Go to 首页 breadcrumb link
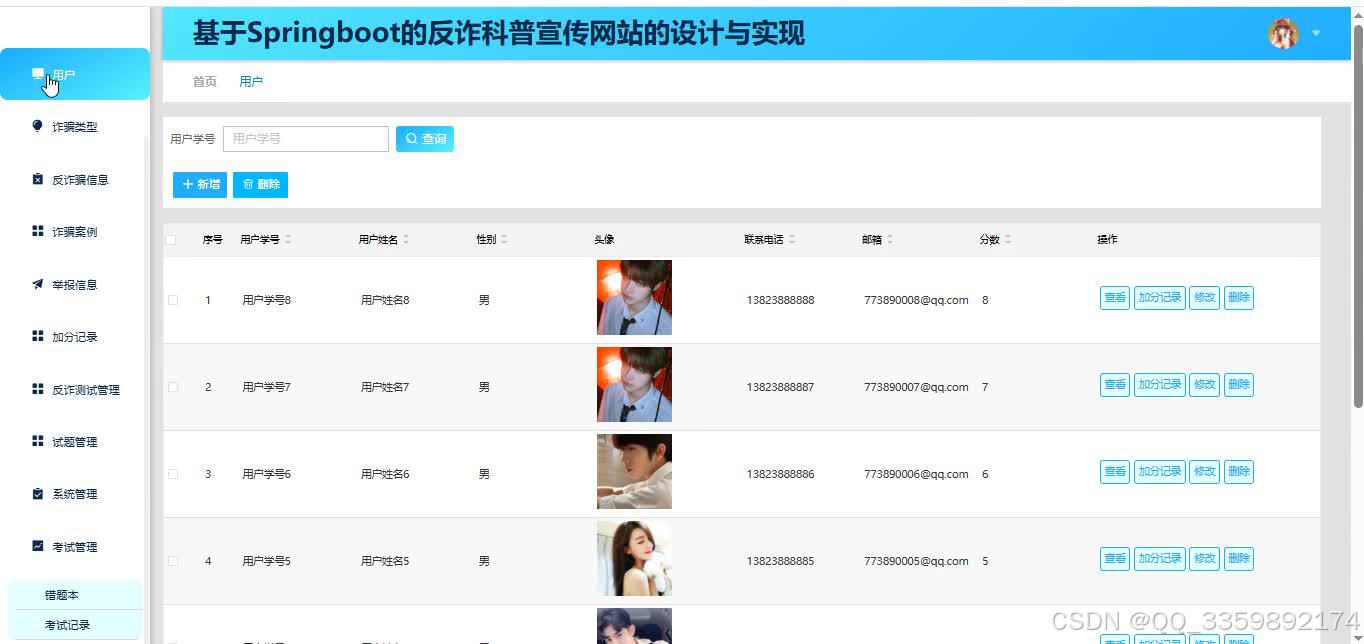 point(205,82)
